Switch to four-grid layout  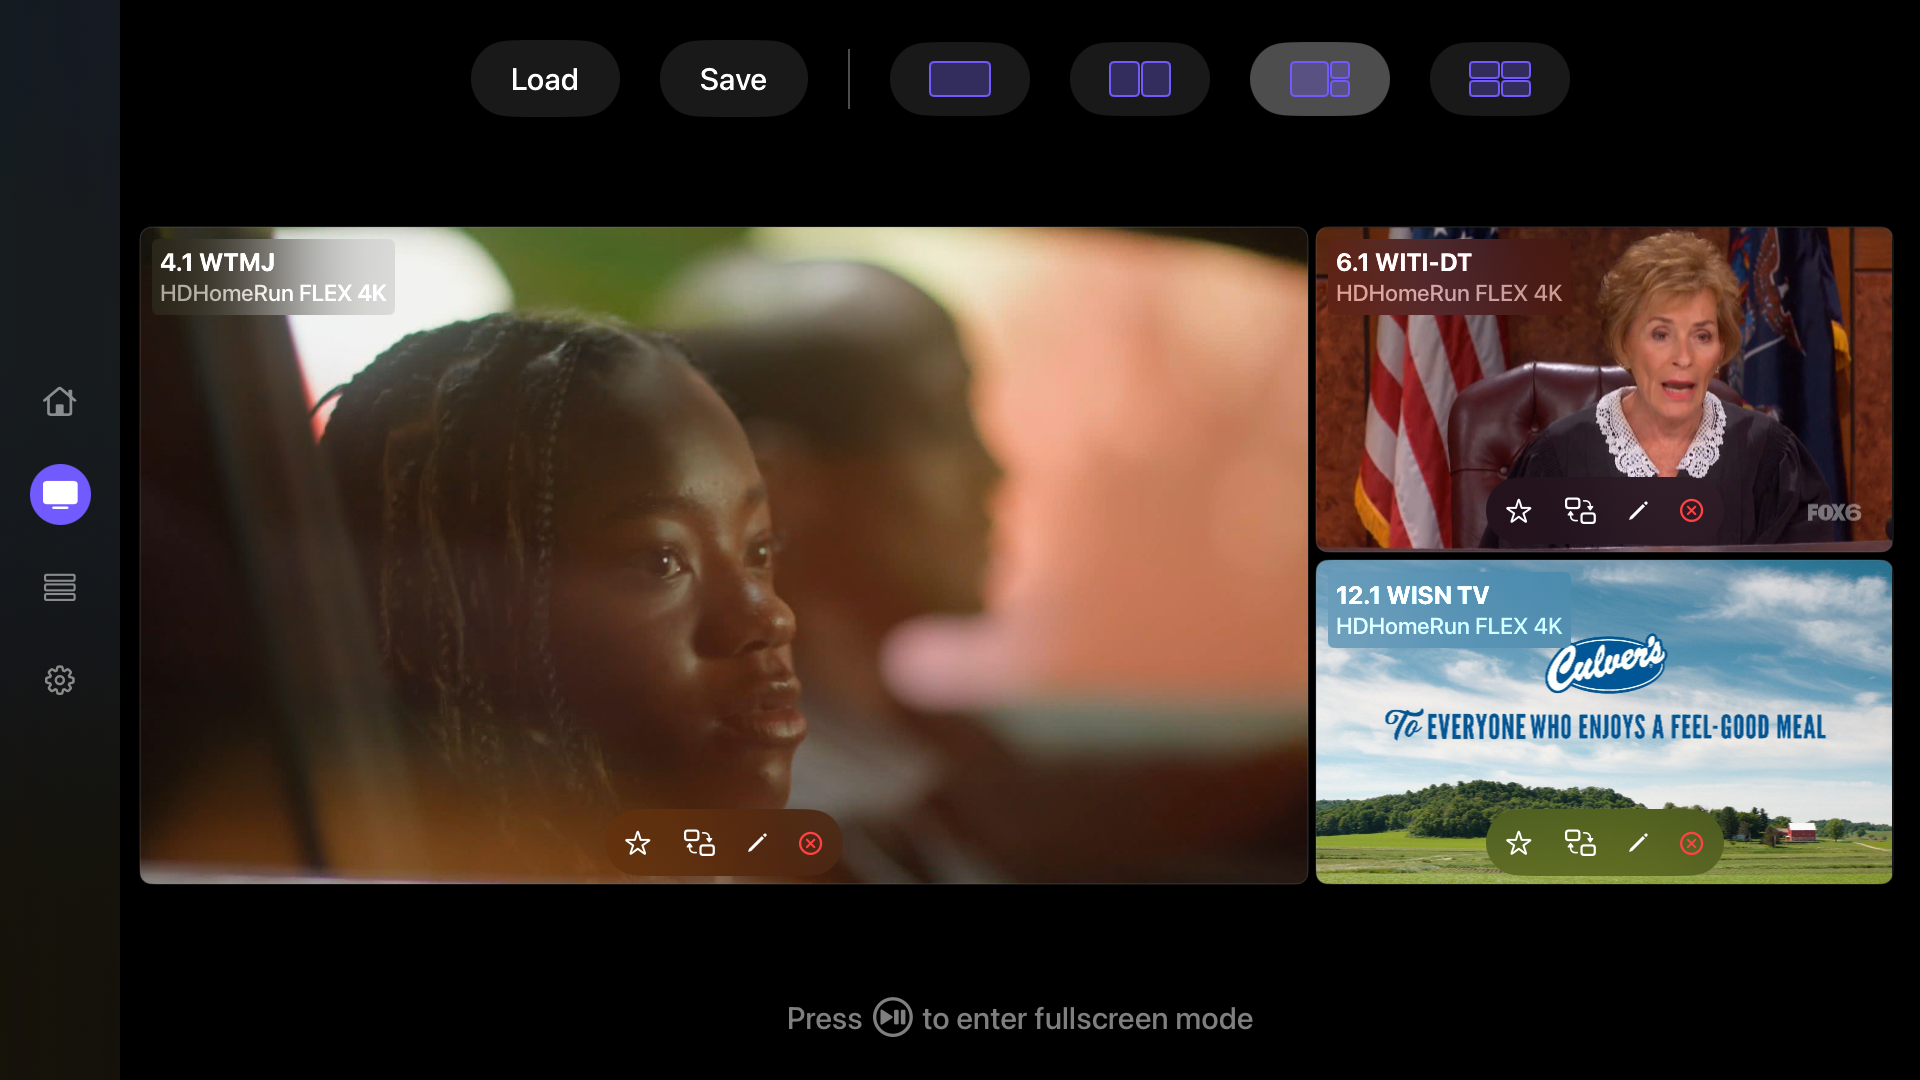(1499, 79)
